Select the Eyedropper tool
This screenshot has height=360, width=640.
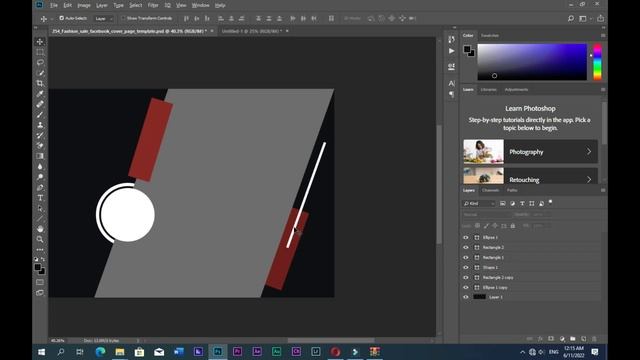point(40,94)
